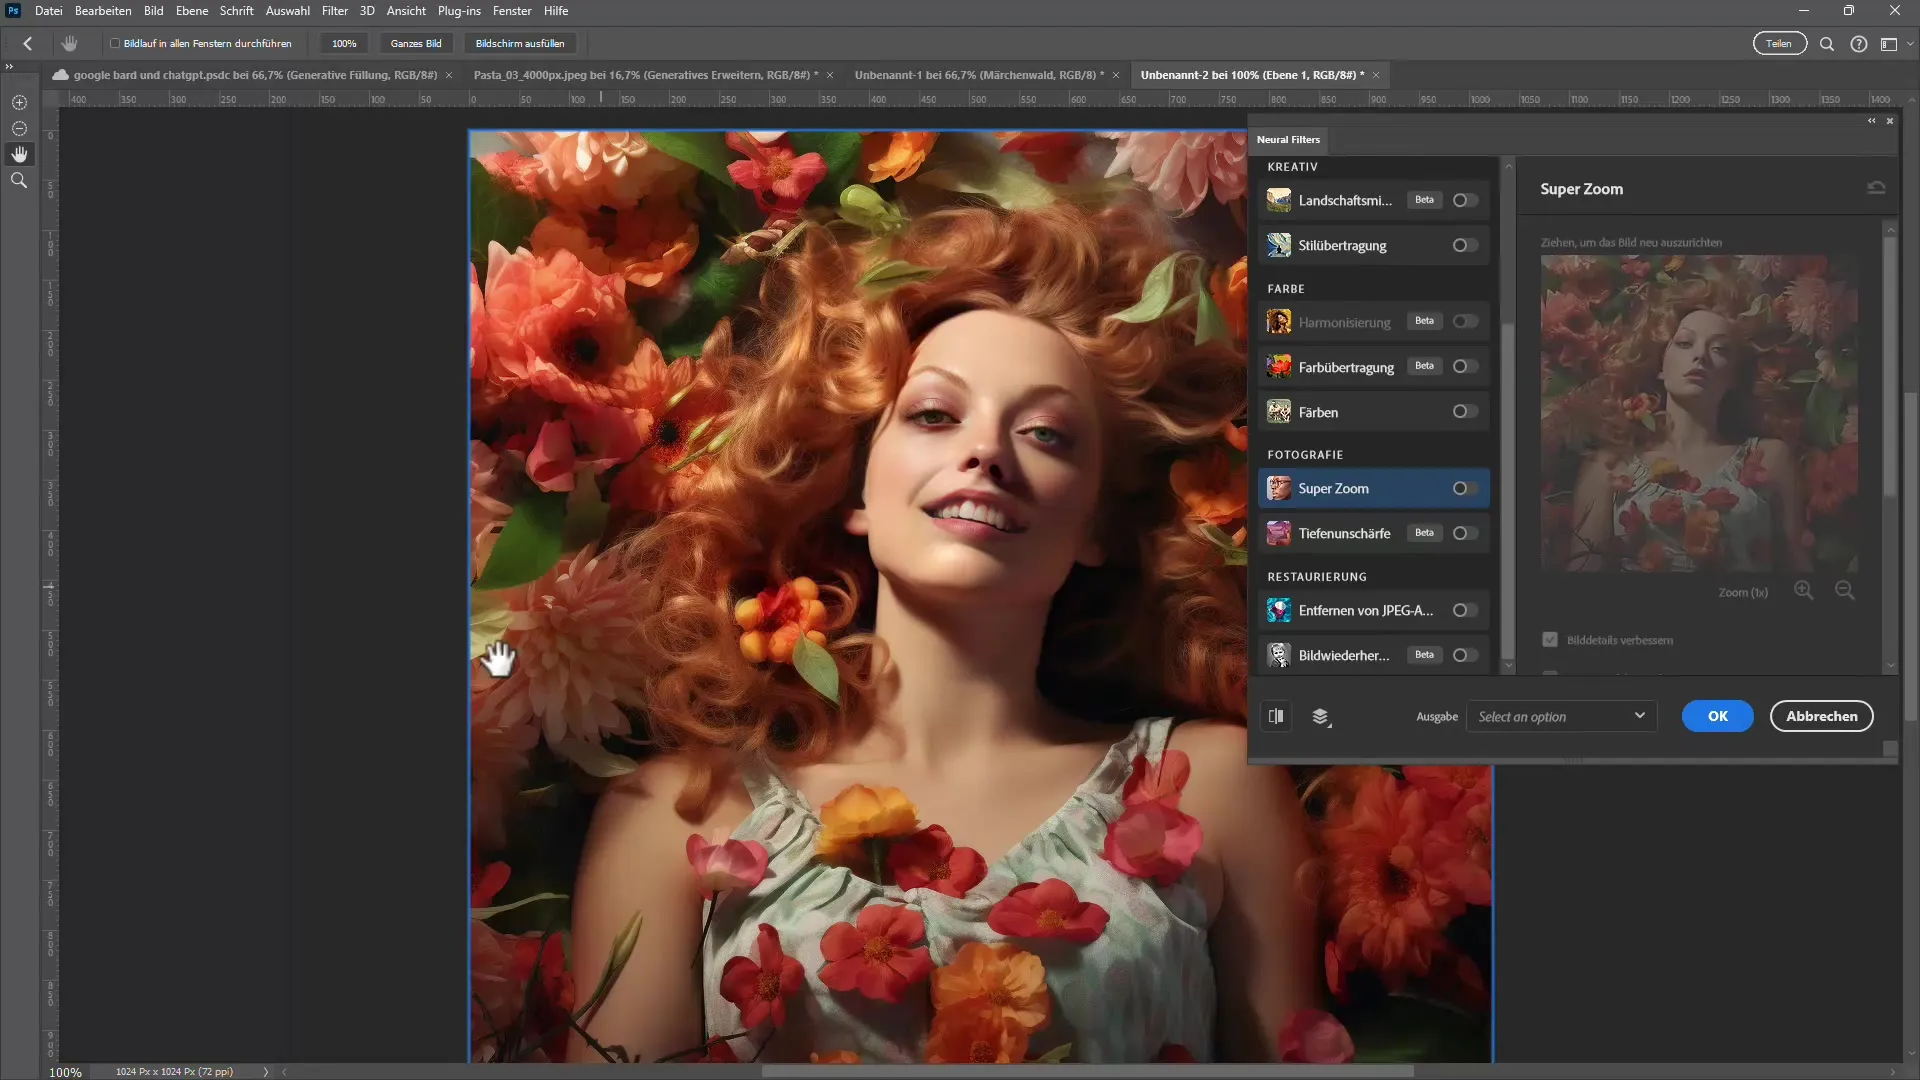Open the Datei menu
Screen dimensions: 1920x1080
tap(48, 11)
